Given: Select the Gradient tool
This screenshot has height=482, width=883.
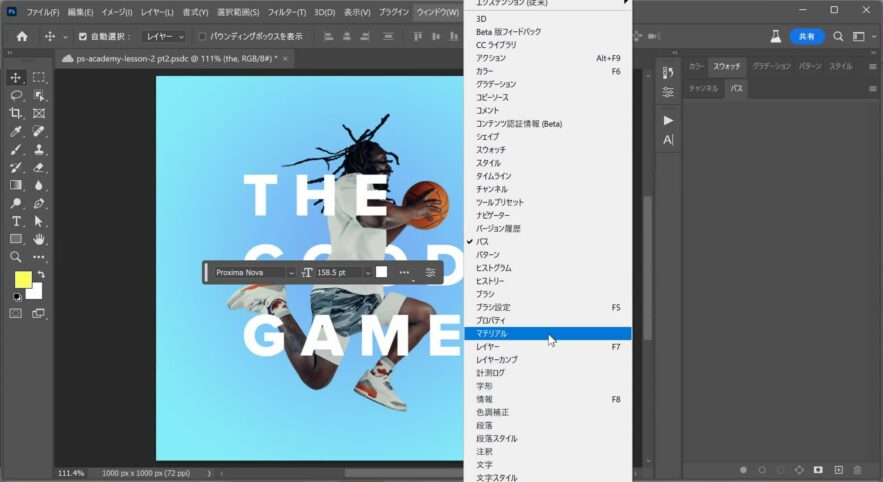Looking at the screenshot, I should tap(16, 185).
